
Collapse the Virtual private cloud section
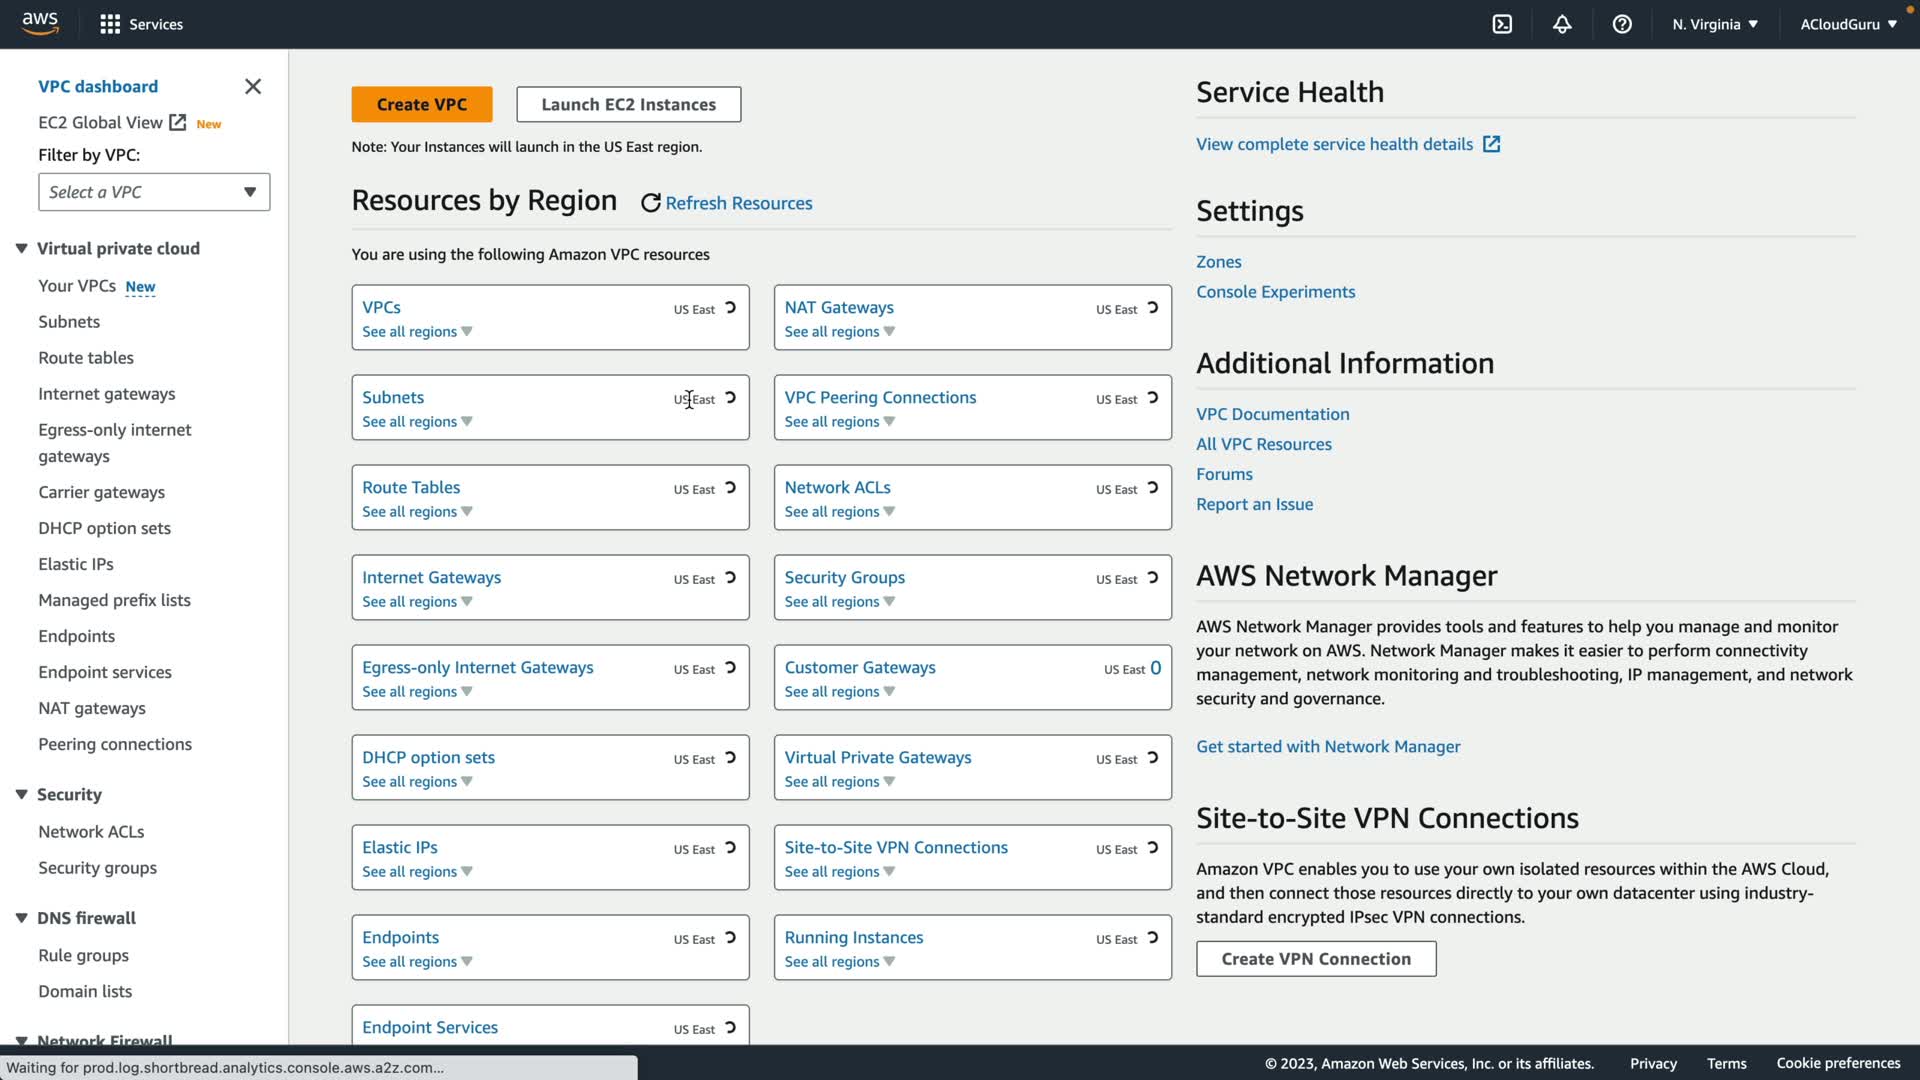pyautogui.click(x=21, y=248)
